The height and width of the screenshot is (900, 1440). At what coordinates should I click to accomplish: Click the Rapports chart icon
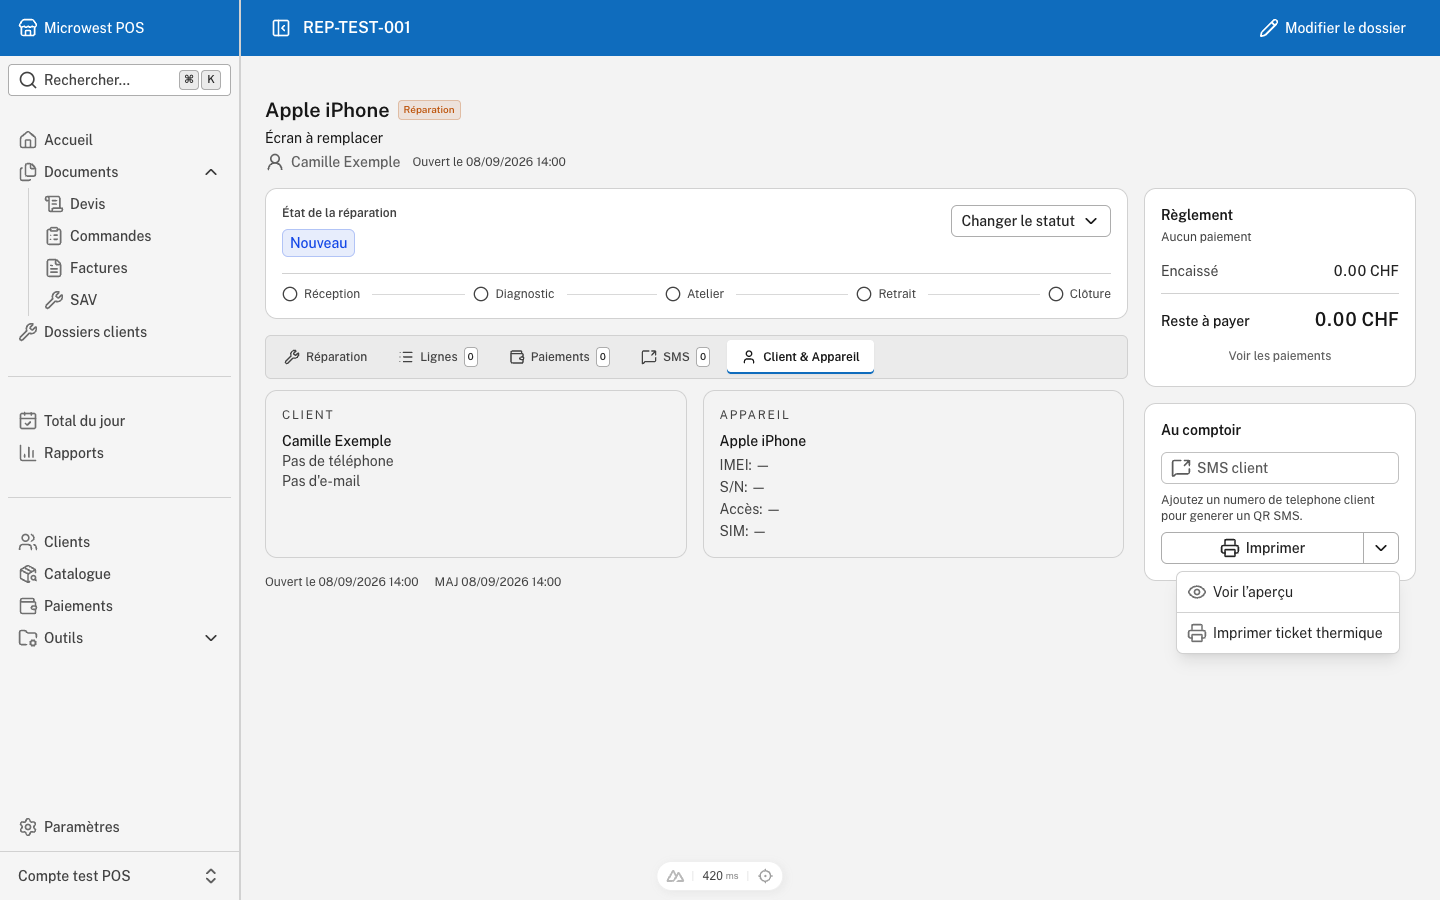pos(28,453)
